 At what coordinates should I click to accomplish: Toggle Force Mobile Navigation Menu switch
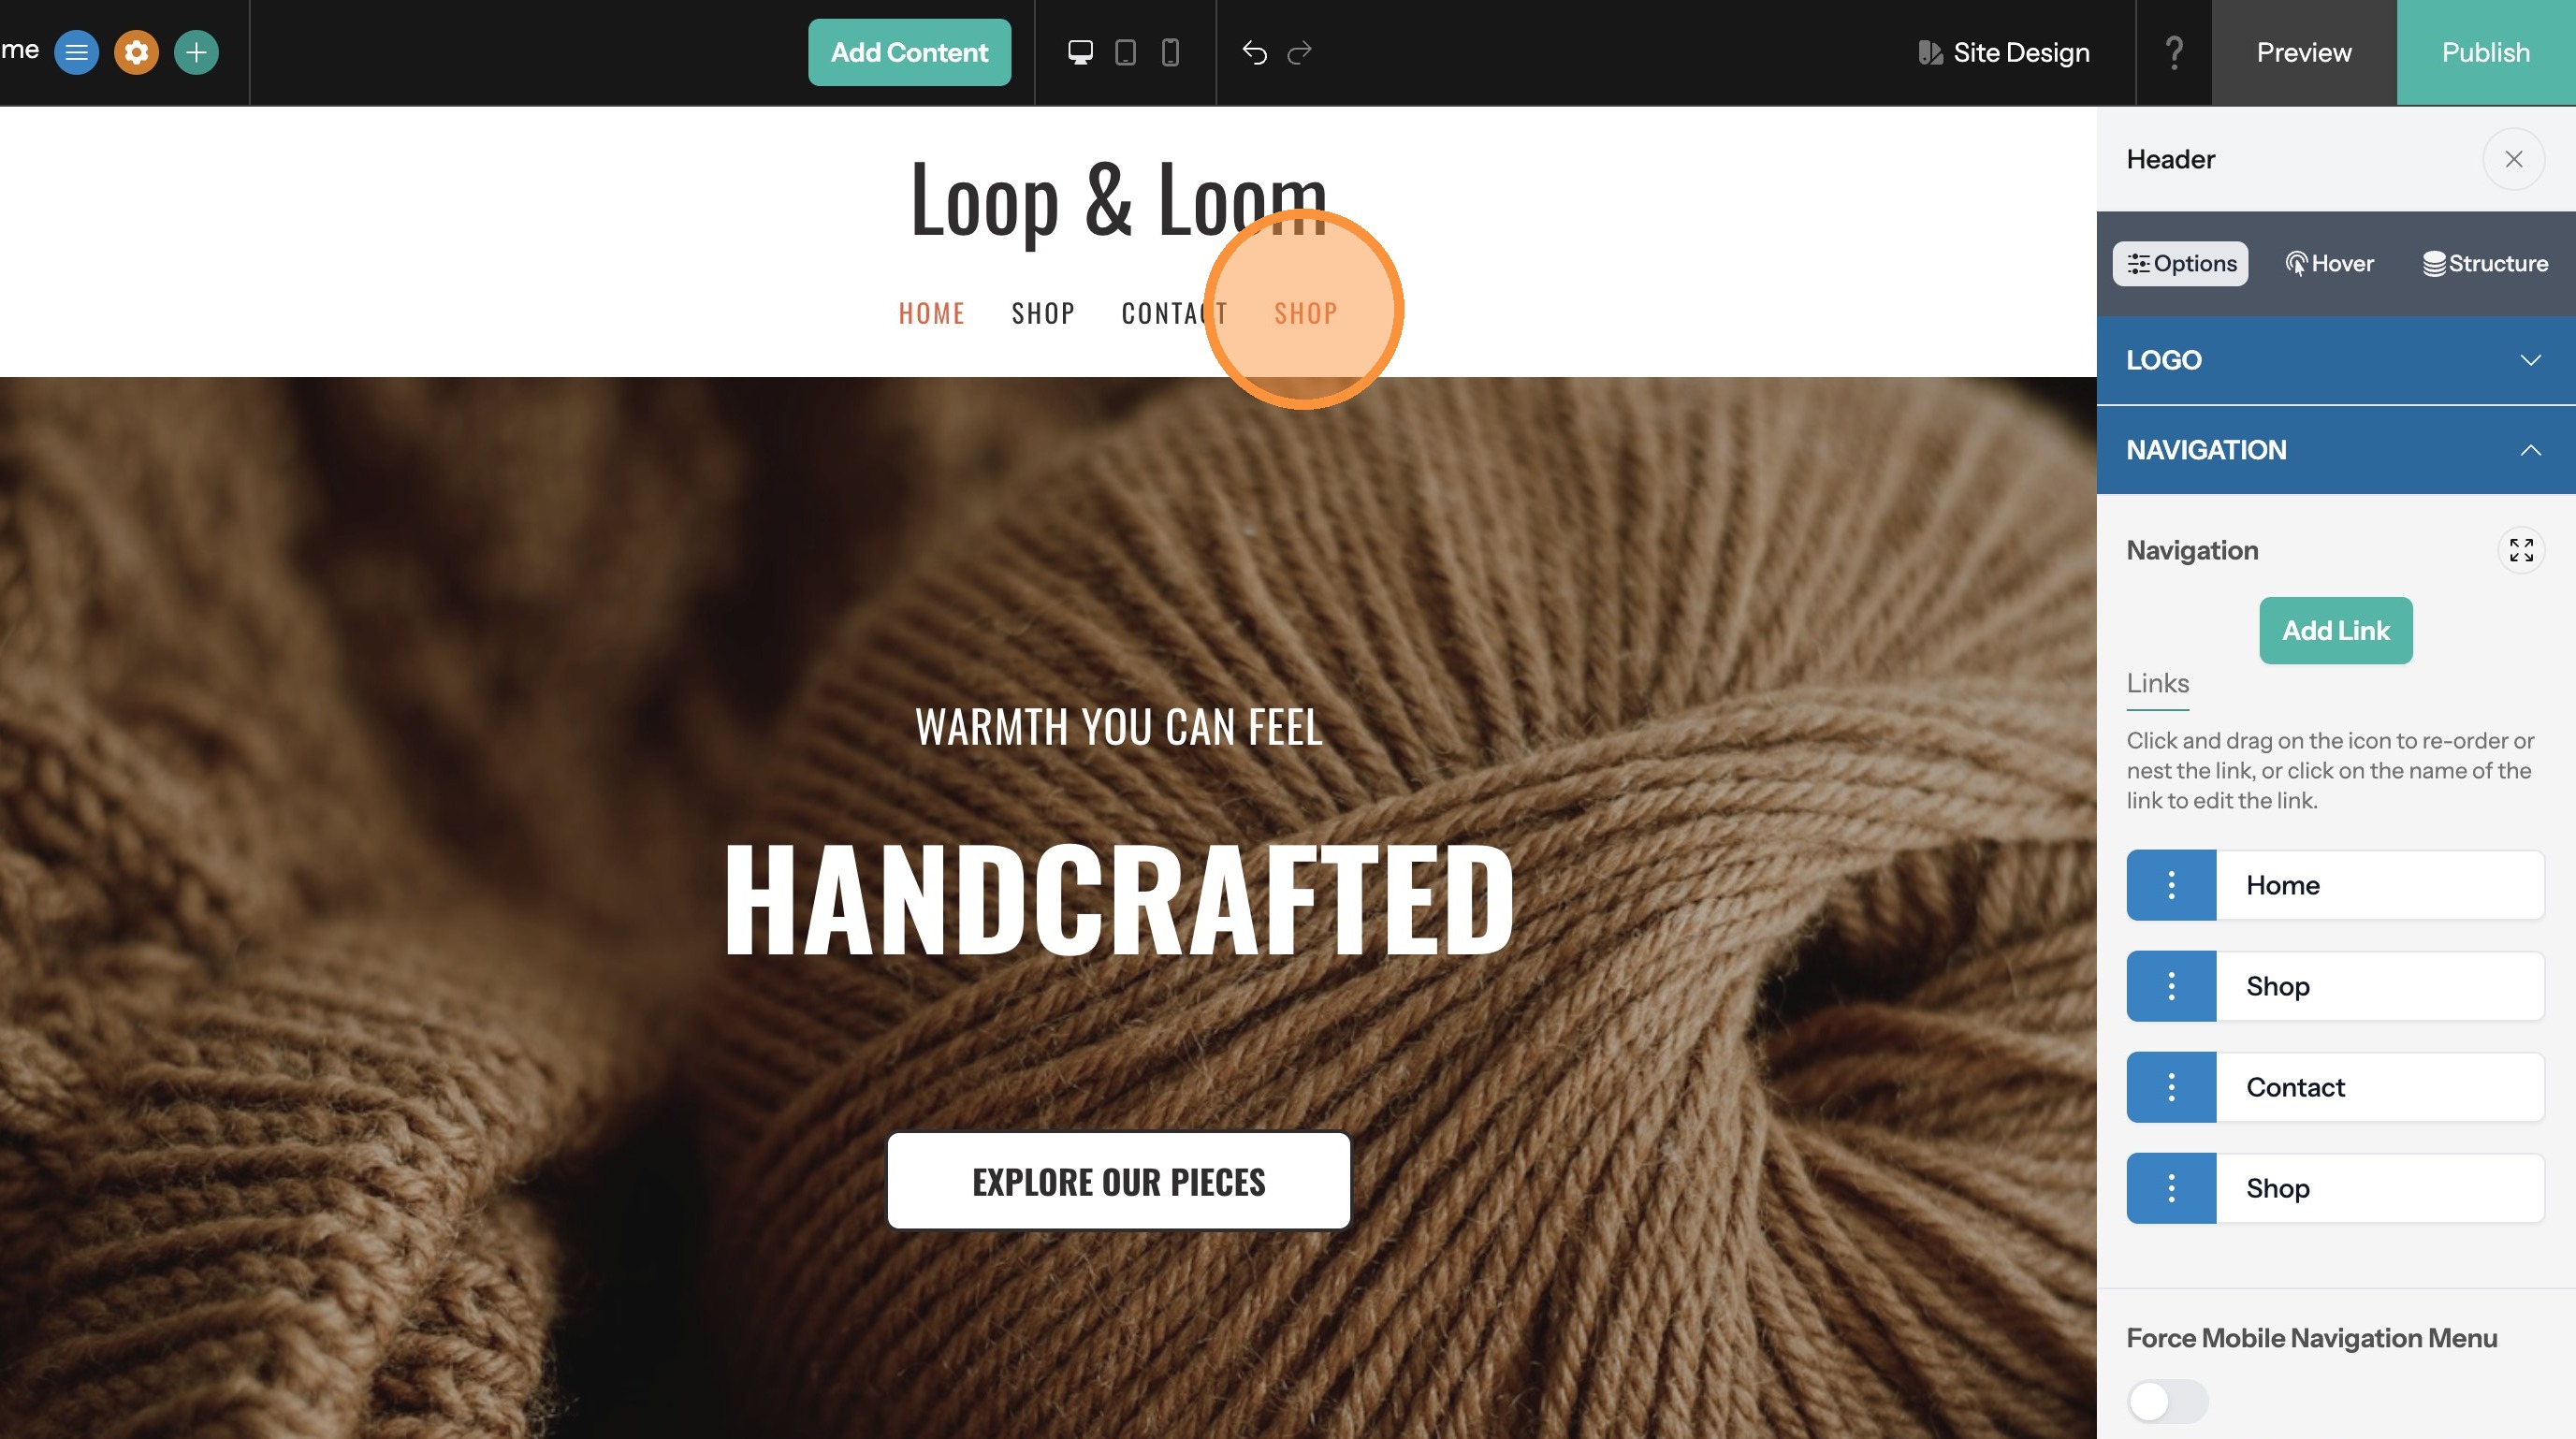(2167, 1401)
